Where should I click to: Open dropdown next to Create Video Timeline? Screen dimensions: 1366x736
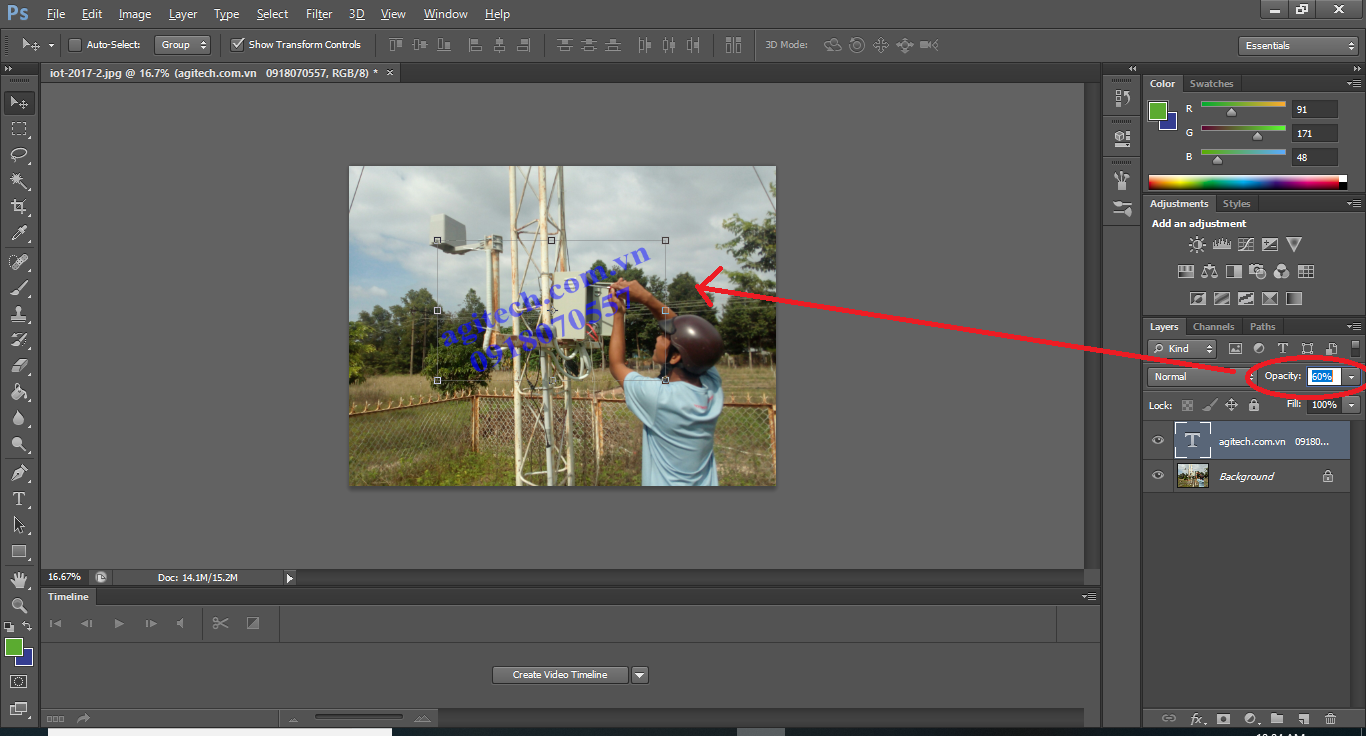[x=640, y=675]
